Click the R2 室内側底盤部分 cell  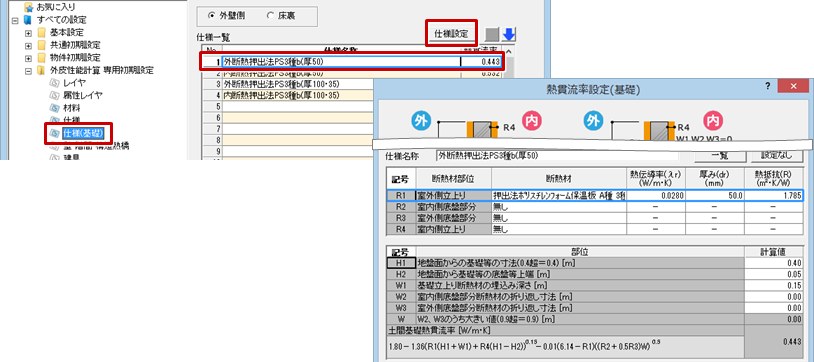tap(453, 206)
